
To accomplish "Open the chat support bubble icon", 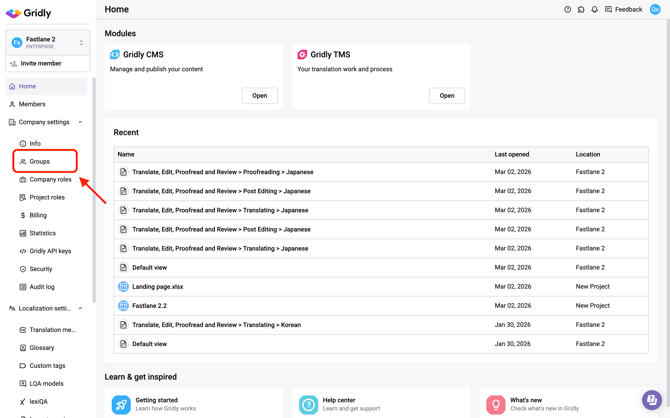I will coord(651,400).
